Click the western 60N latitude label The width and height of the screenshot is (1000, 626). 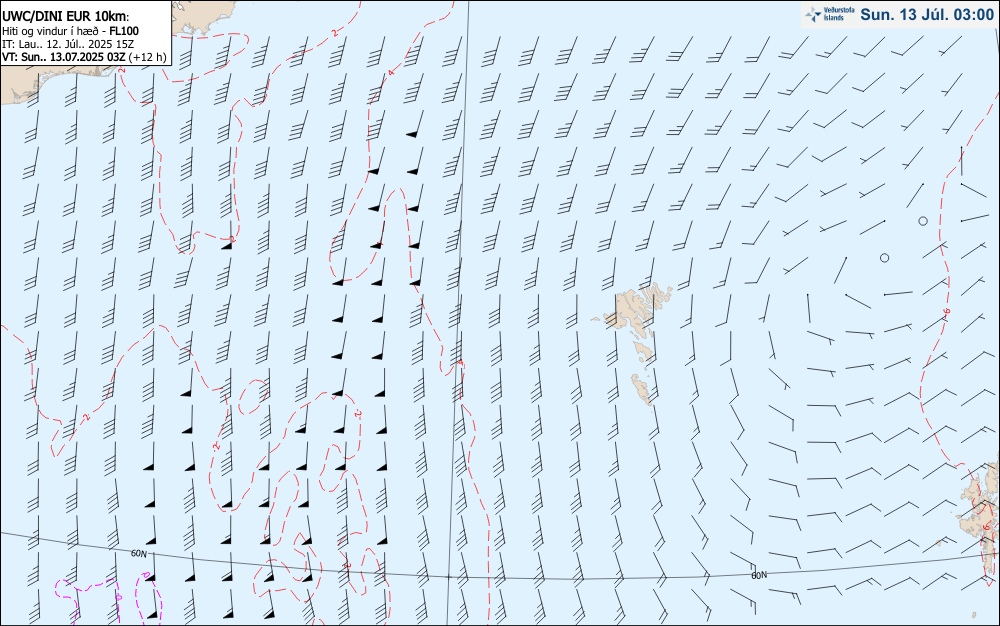click(138, 554)
